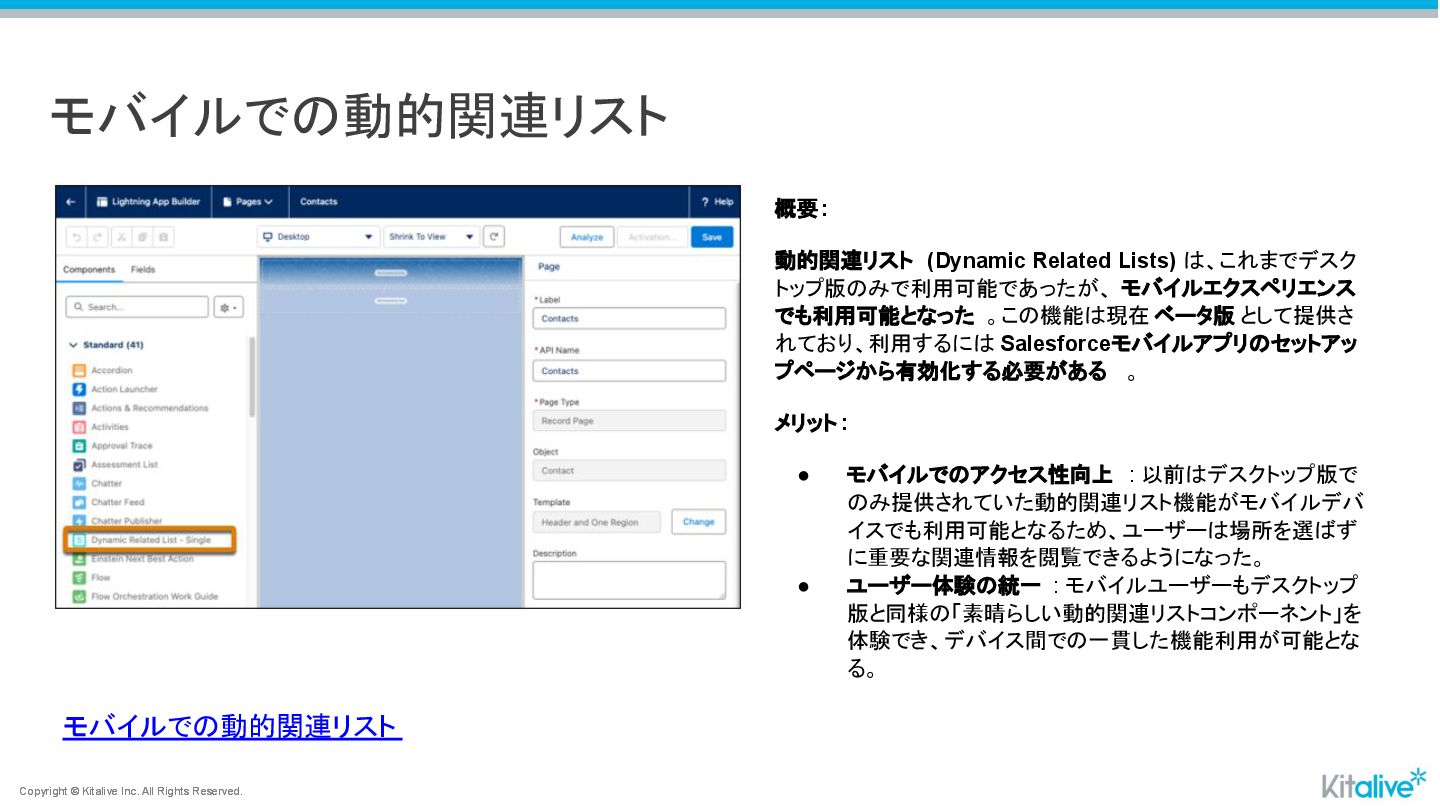This screenshot has width=1440, height=810.
Task: Click the Activation button
Action: [x=653, y=237]
